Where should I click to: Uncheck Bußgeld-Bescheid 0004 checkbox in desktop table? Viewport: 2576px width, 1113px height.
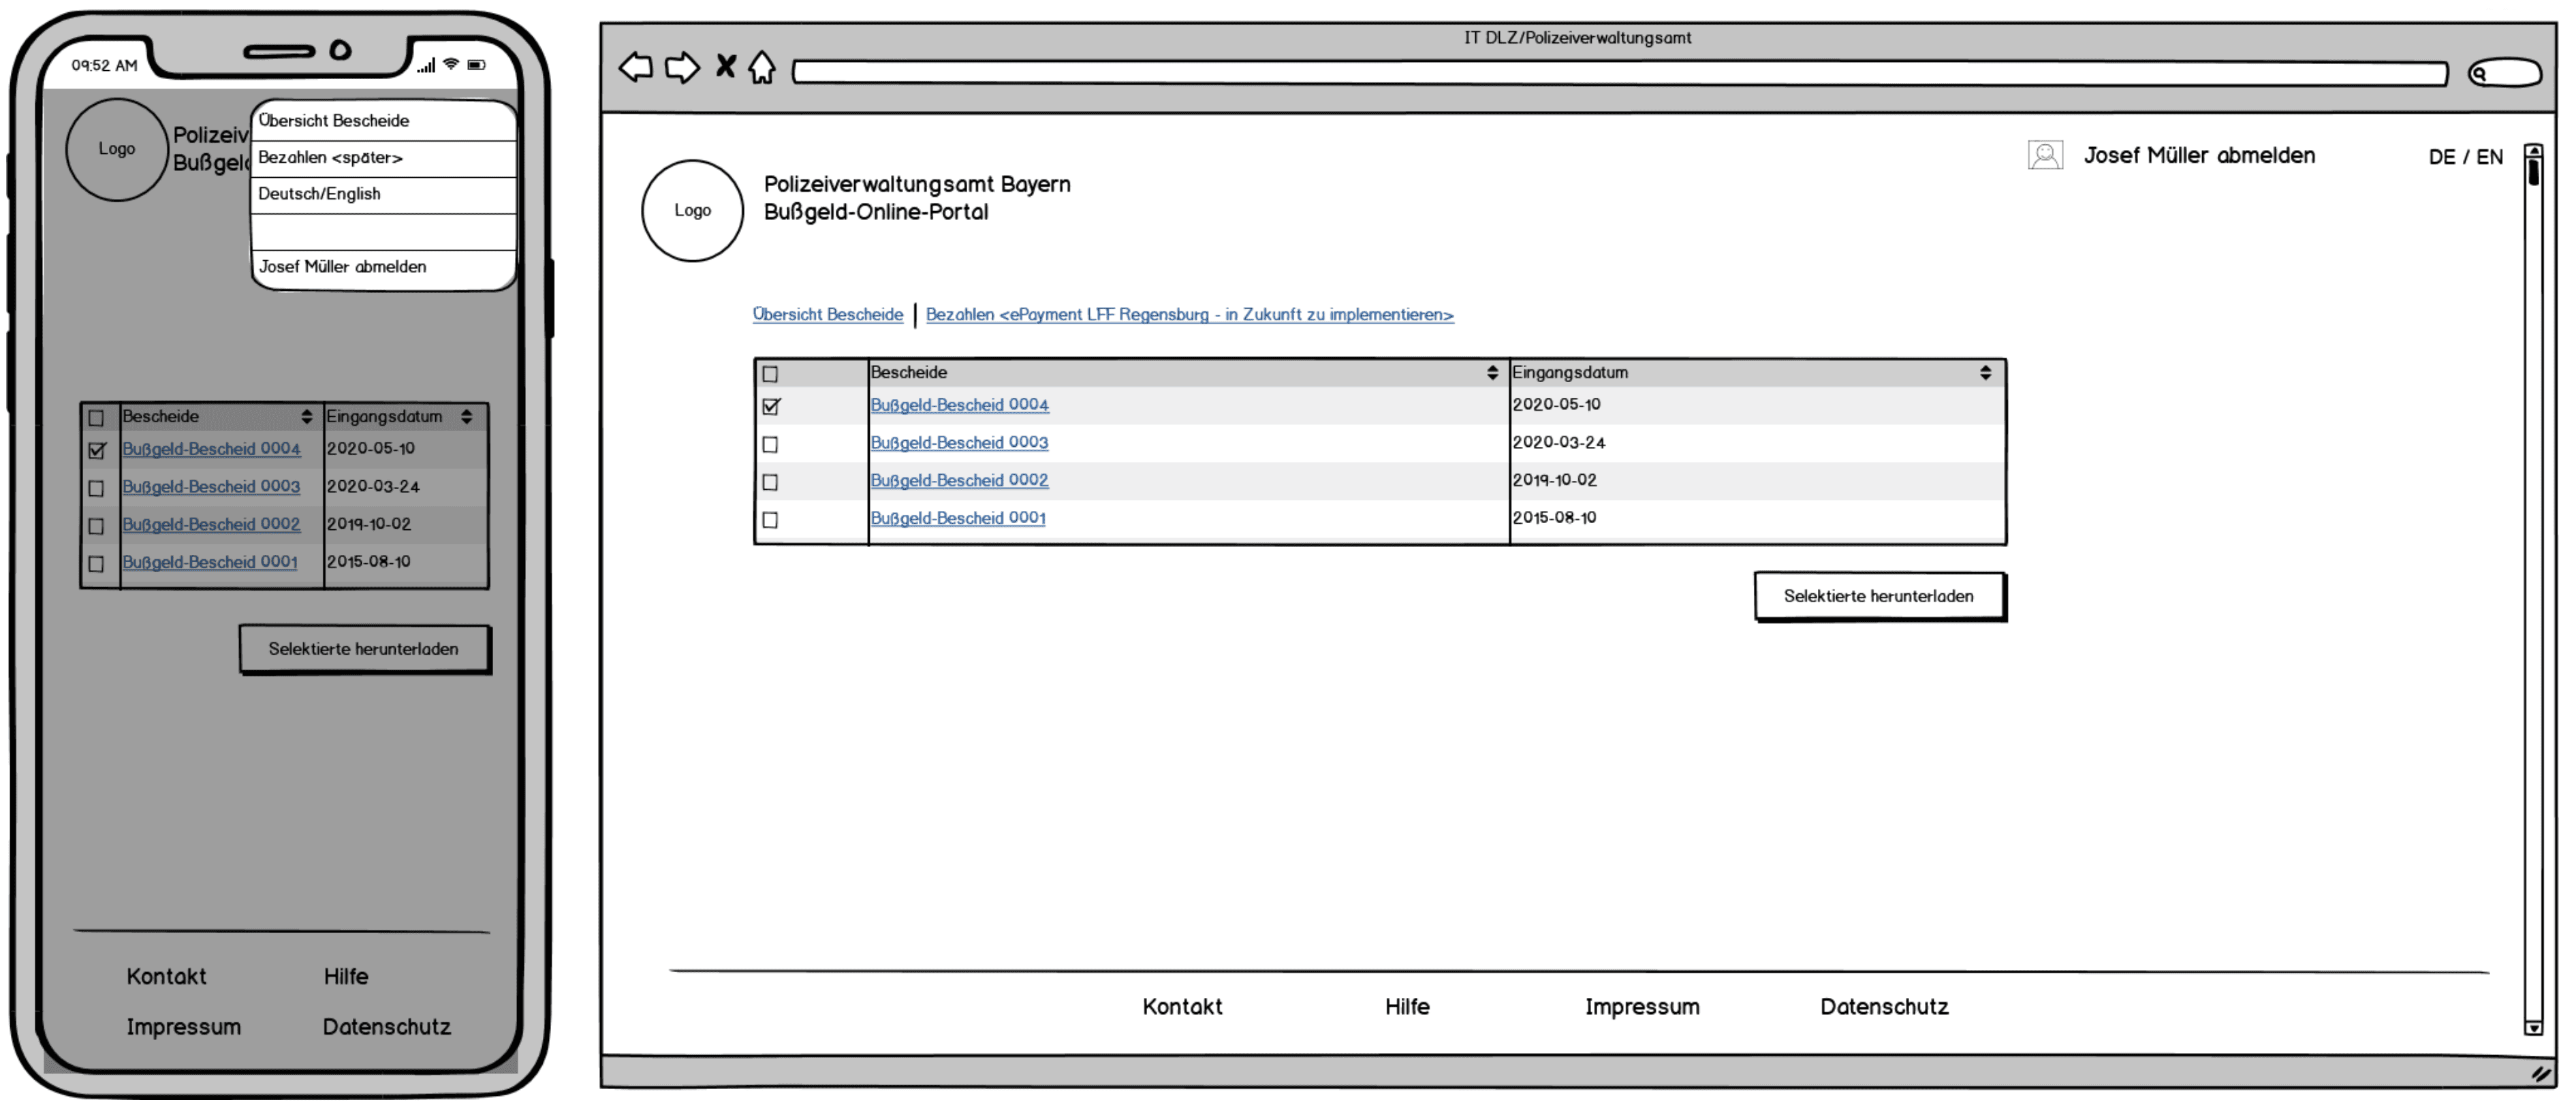(770, 407)
